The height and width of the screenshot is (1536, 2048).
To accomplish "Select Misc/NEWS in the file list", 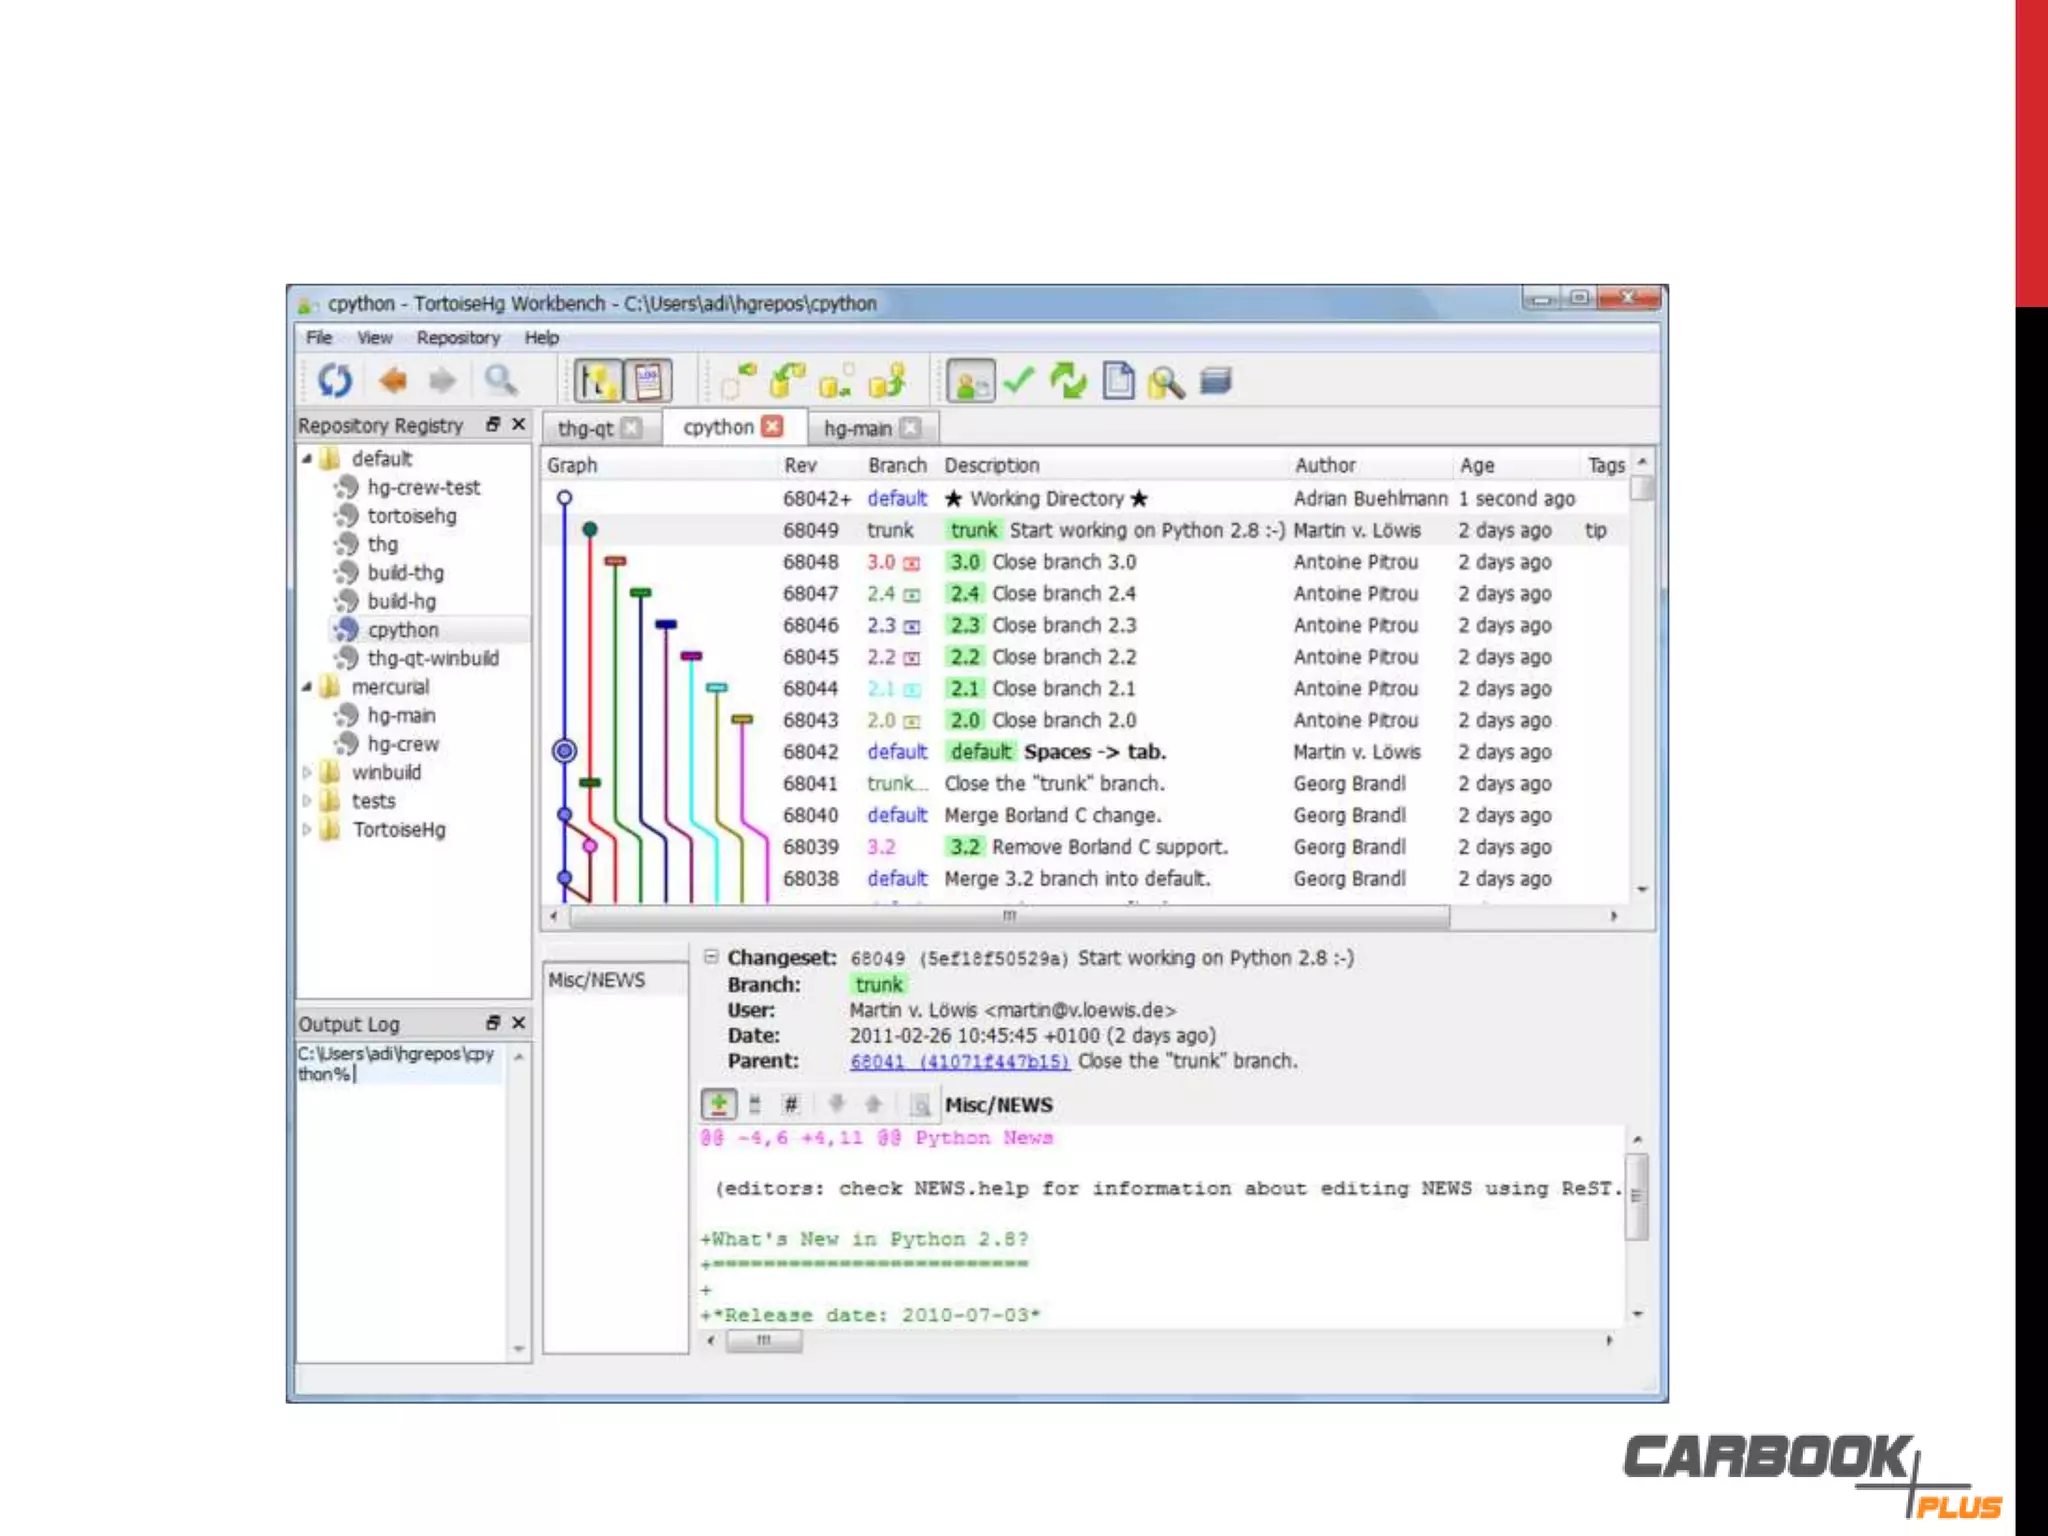I will [x=597, y=980].
